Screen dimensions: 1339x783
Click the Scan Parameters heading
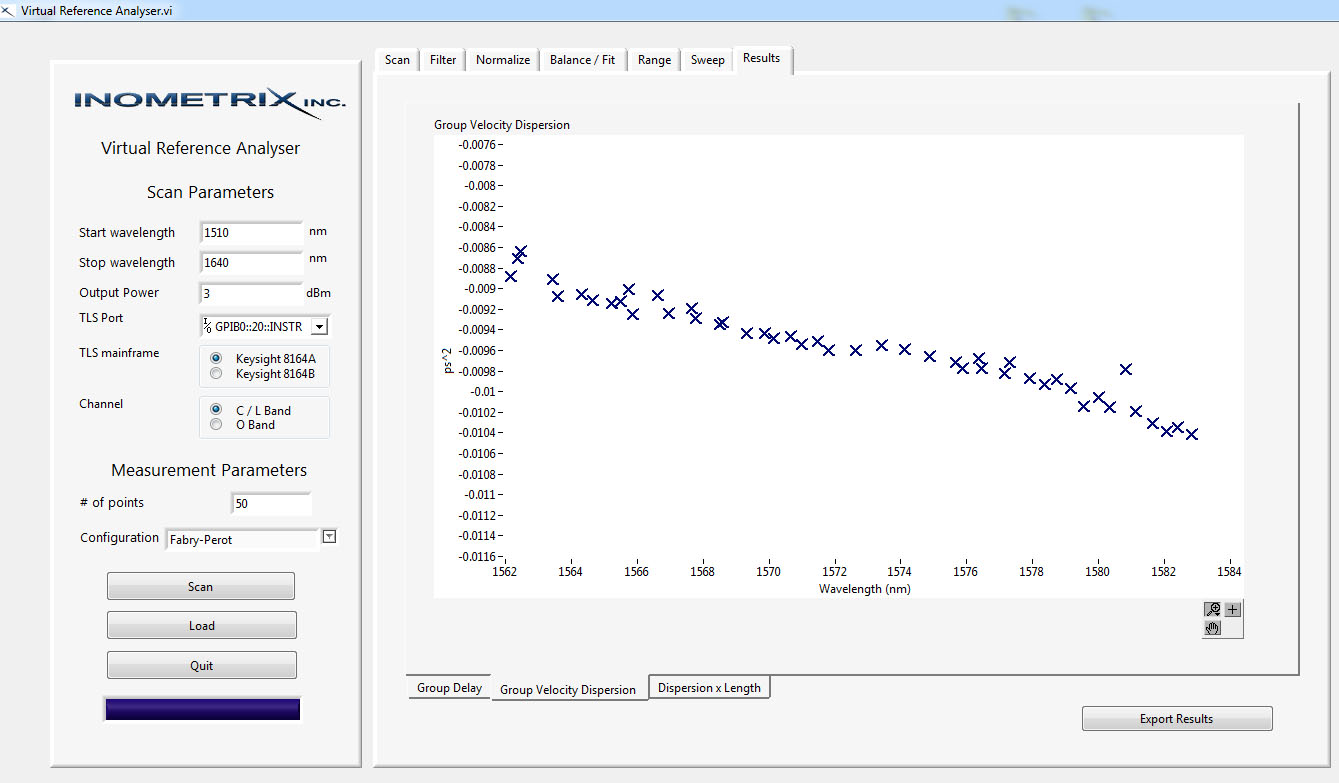click(x=210, y=192)
